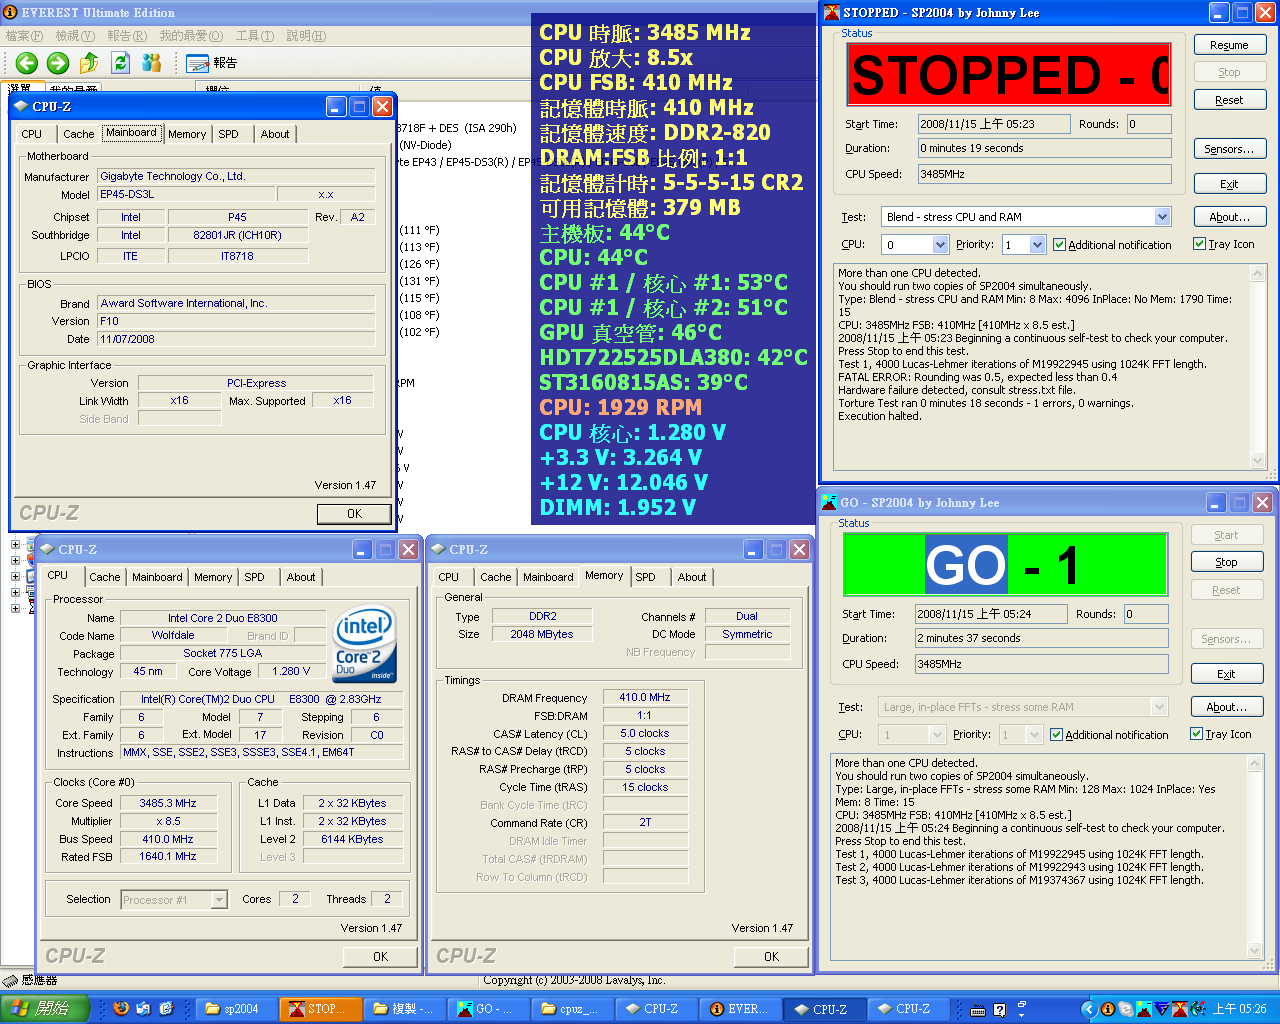Switch to Cache tab in CPU-Z Mainboard window
The width and height of the screenshot is (1280, 1024).
tap(79, 134)
